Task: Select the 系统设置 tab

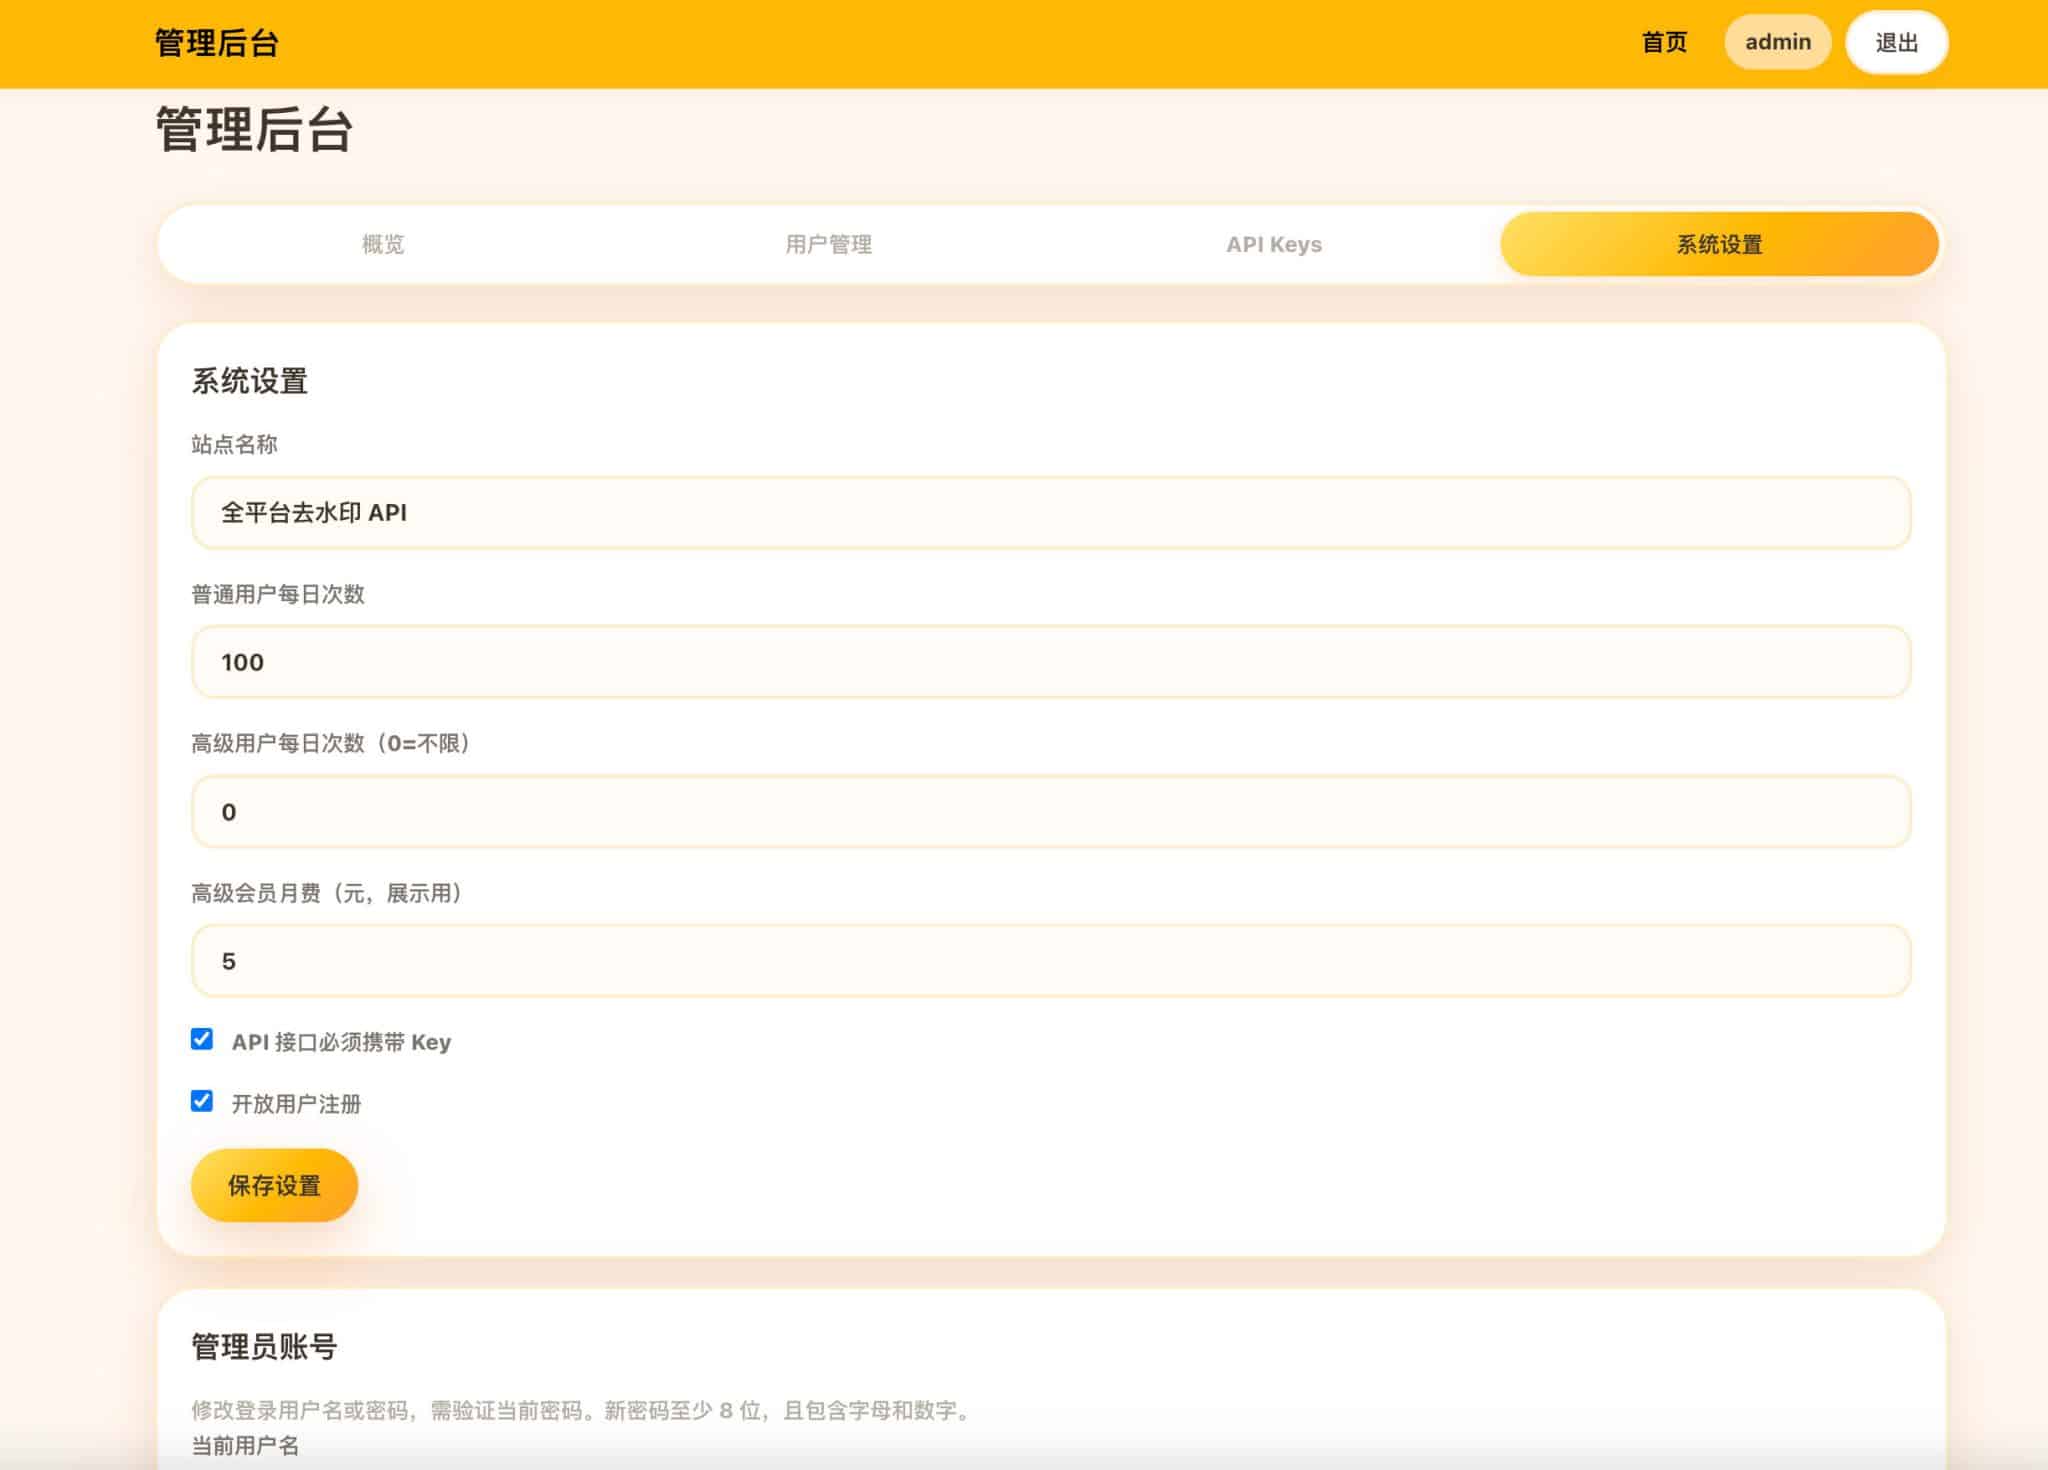Action: click(x=1719, y=244)
